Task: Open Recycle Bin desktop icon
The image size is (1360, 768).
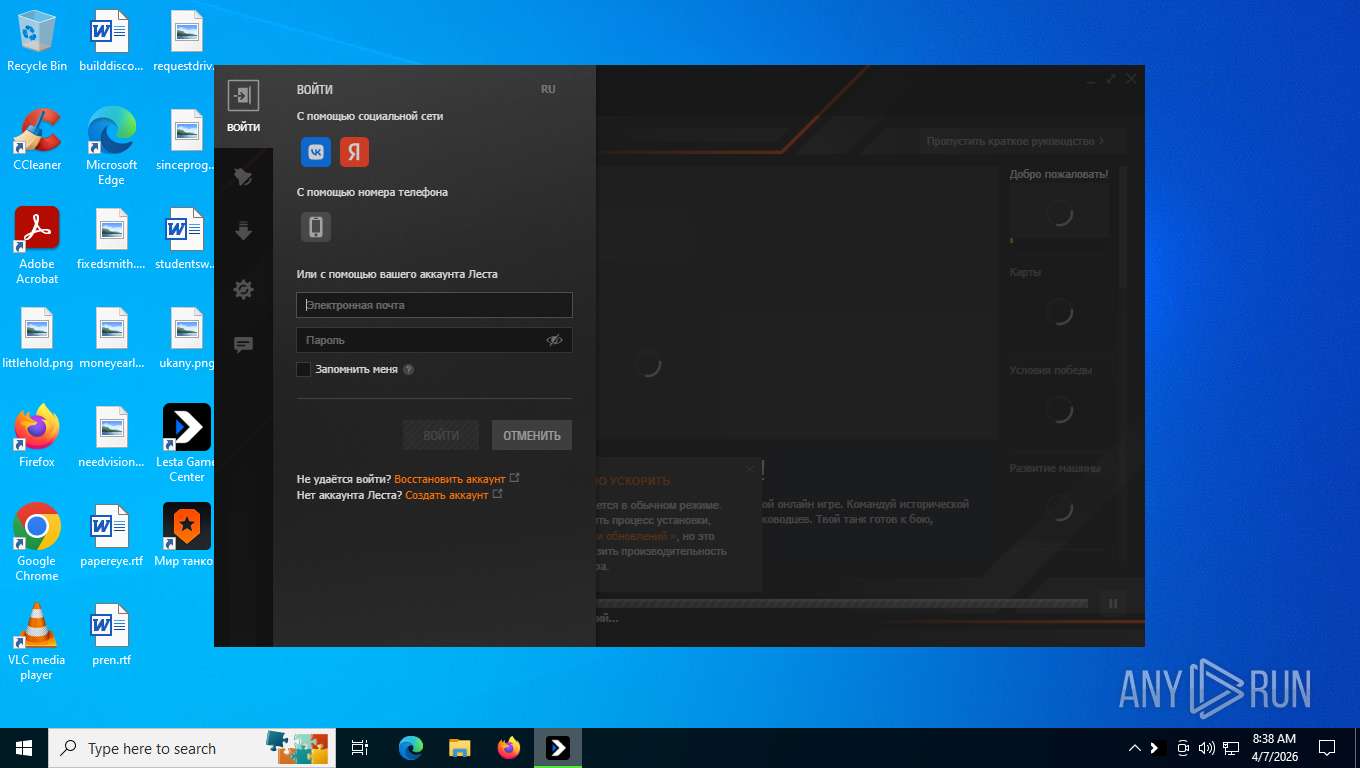Action: click(x=37, y=42)
